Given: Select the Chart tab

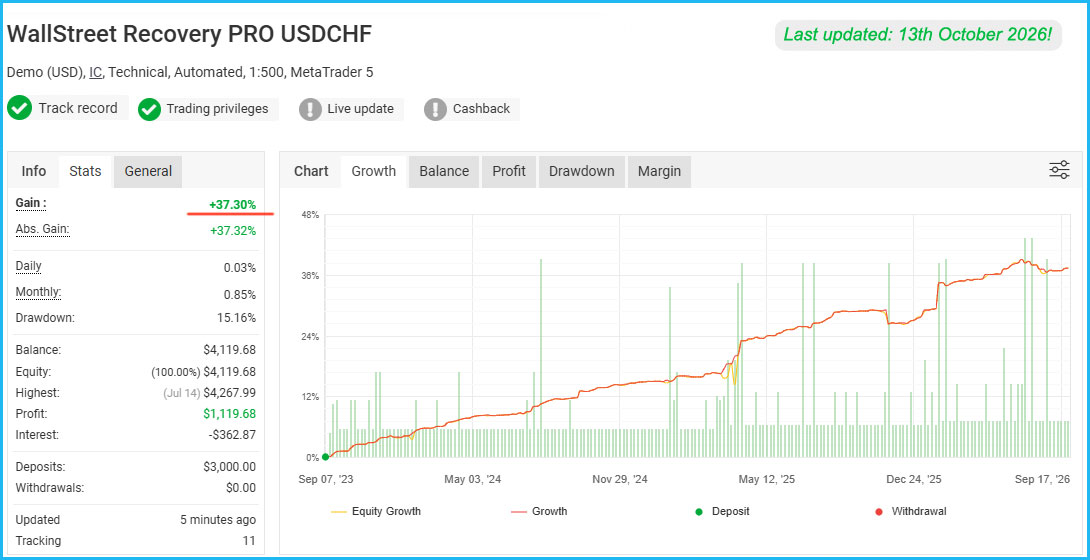Looking at the screenshot, I should (311, 171).
